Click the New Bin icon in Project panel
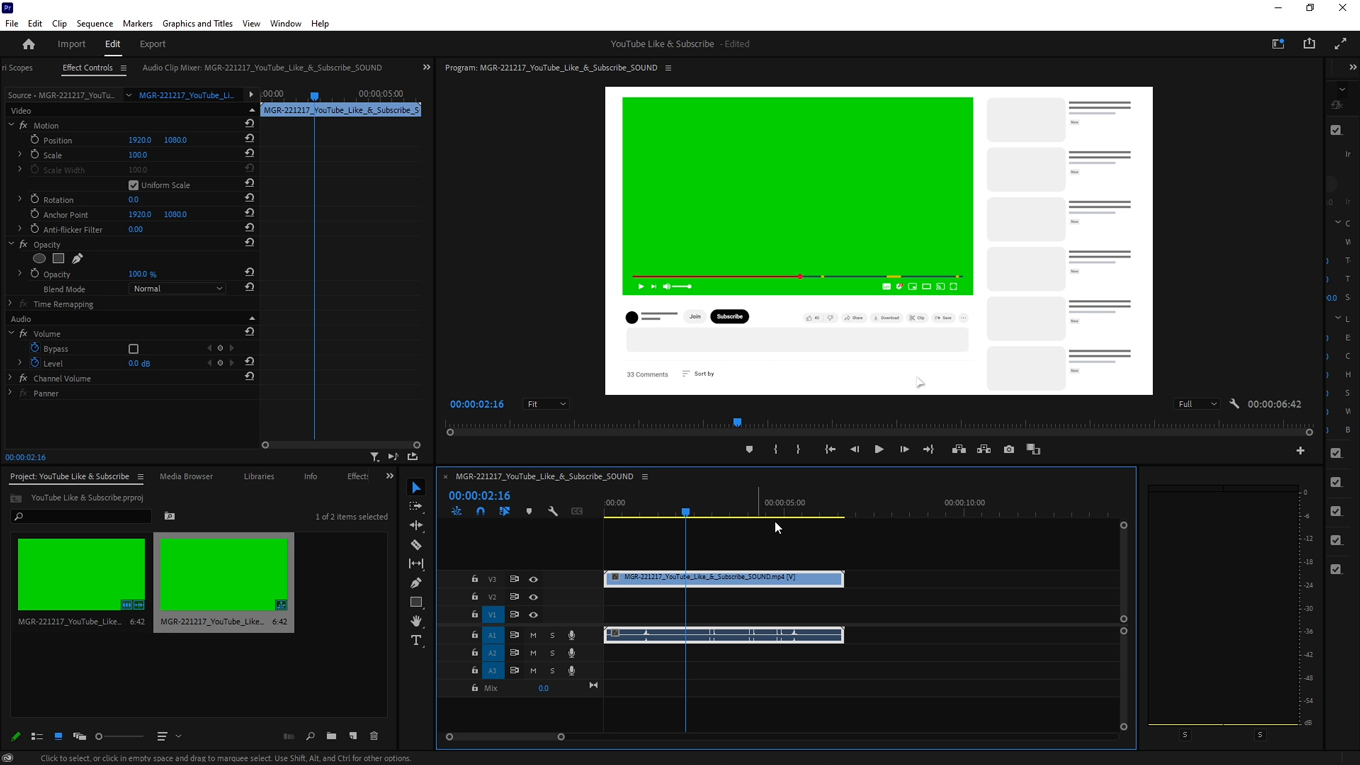Screen dimensions: 1360x765 point(331,736)
